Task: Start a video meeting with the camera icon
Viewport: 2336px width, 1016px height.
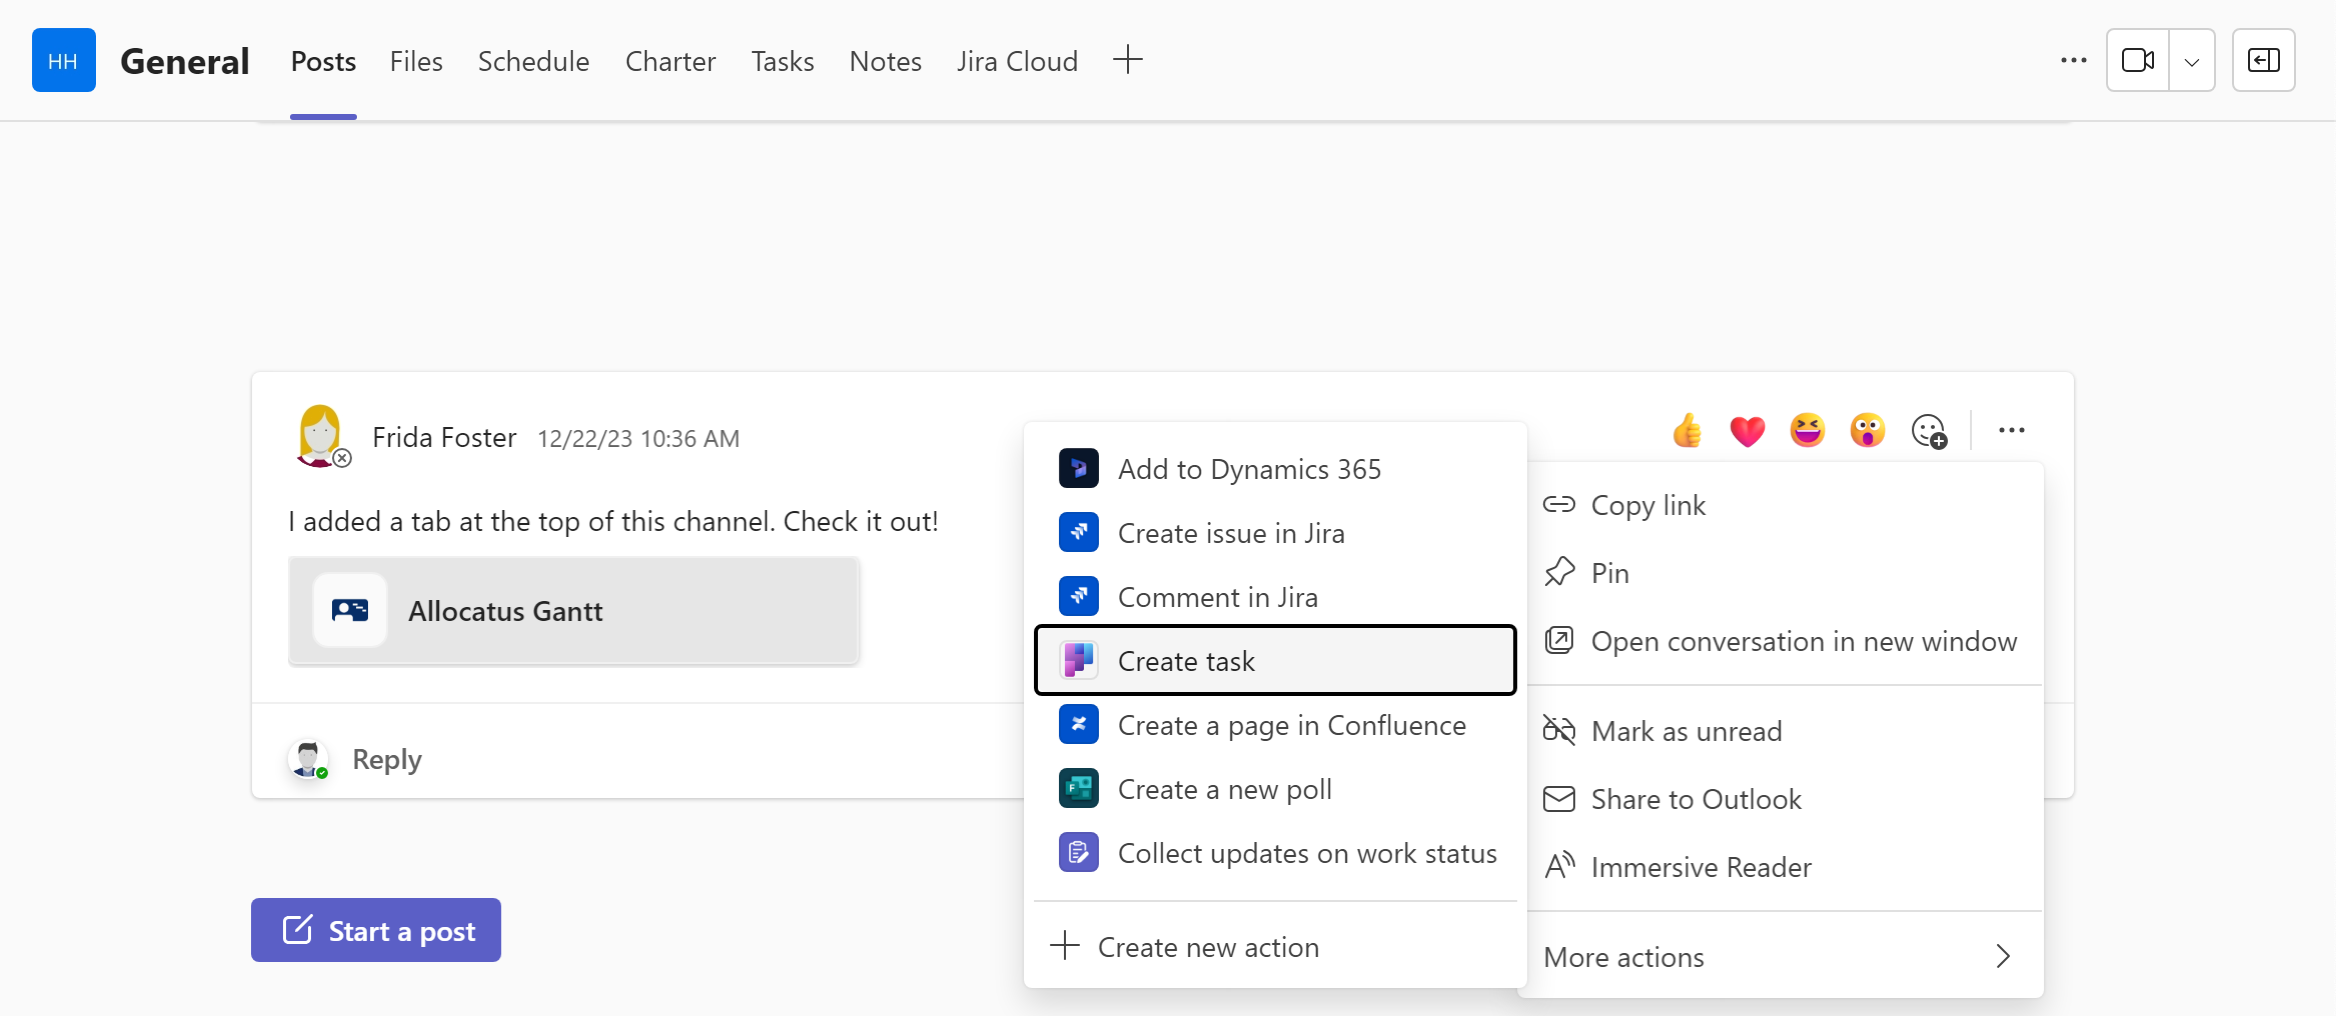Action: coord(2138,61)
